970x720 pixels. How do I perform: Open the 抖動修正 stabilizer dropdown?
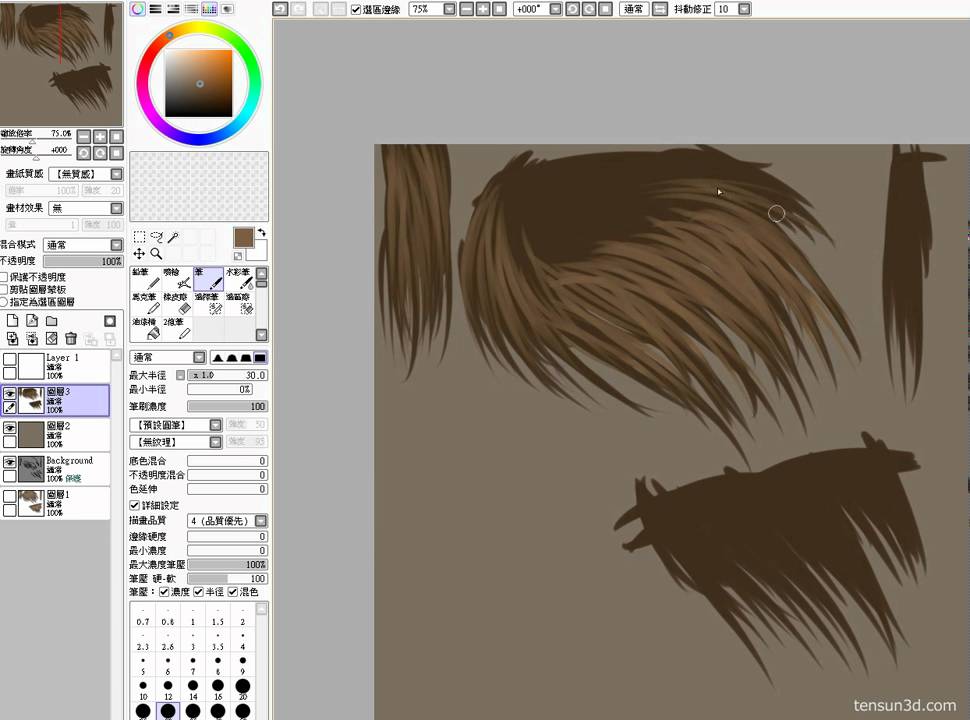click(x=744, y=9)
